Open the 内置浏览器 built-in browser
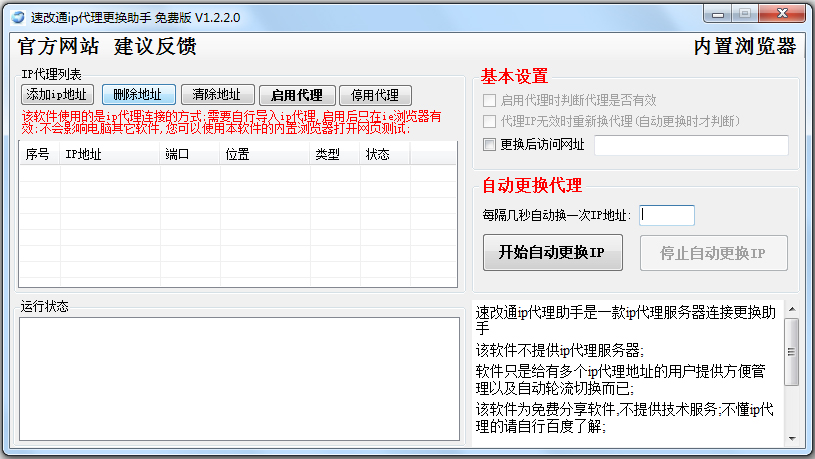The width and height of the screenshot is (815, 459). tap(745, 47)
